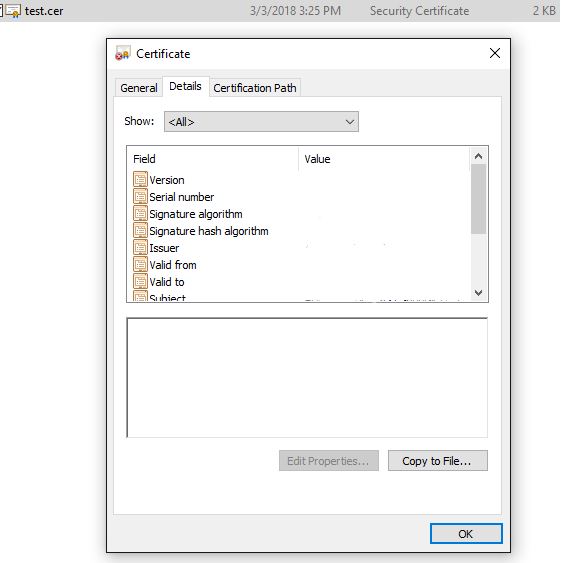Click the Signature hash algorithm field icon
Screen dimensions: 561x563
click(140, 231)
